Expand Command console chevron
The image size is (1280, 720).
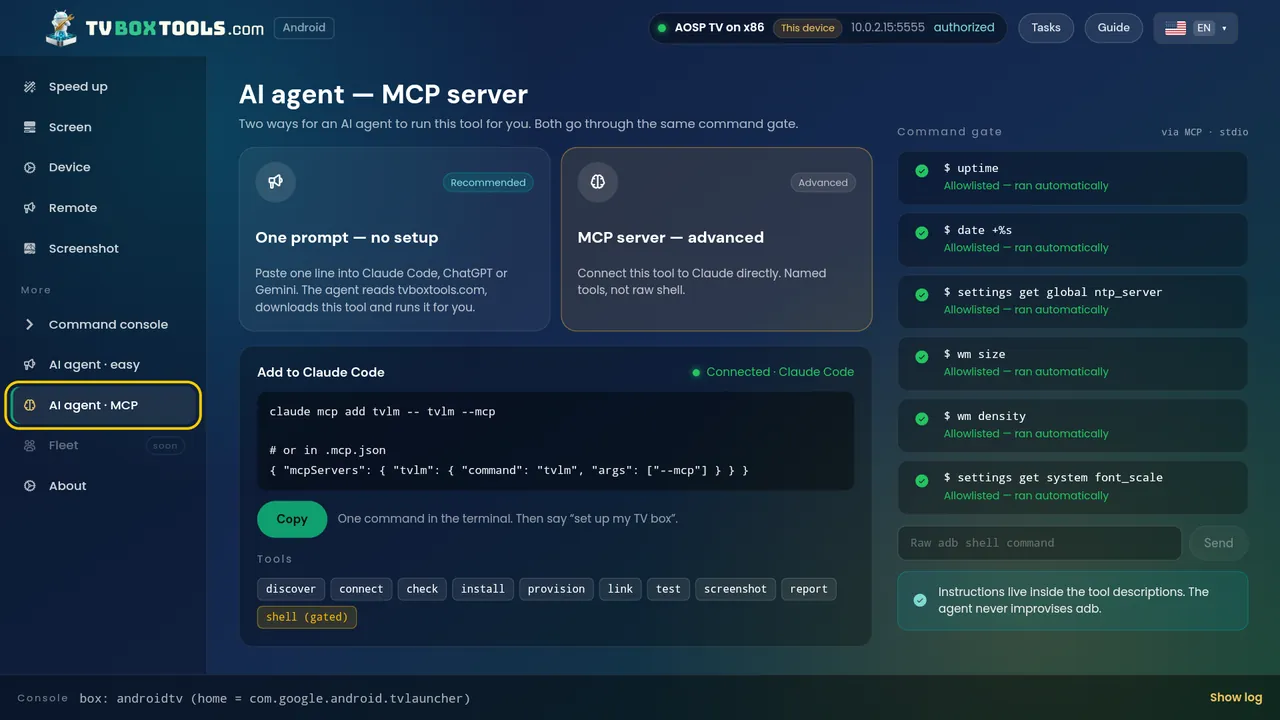(x=30, y=325)
